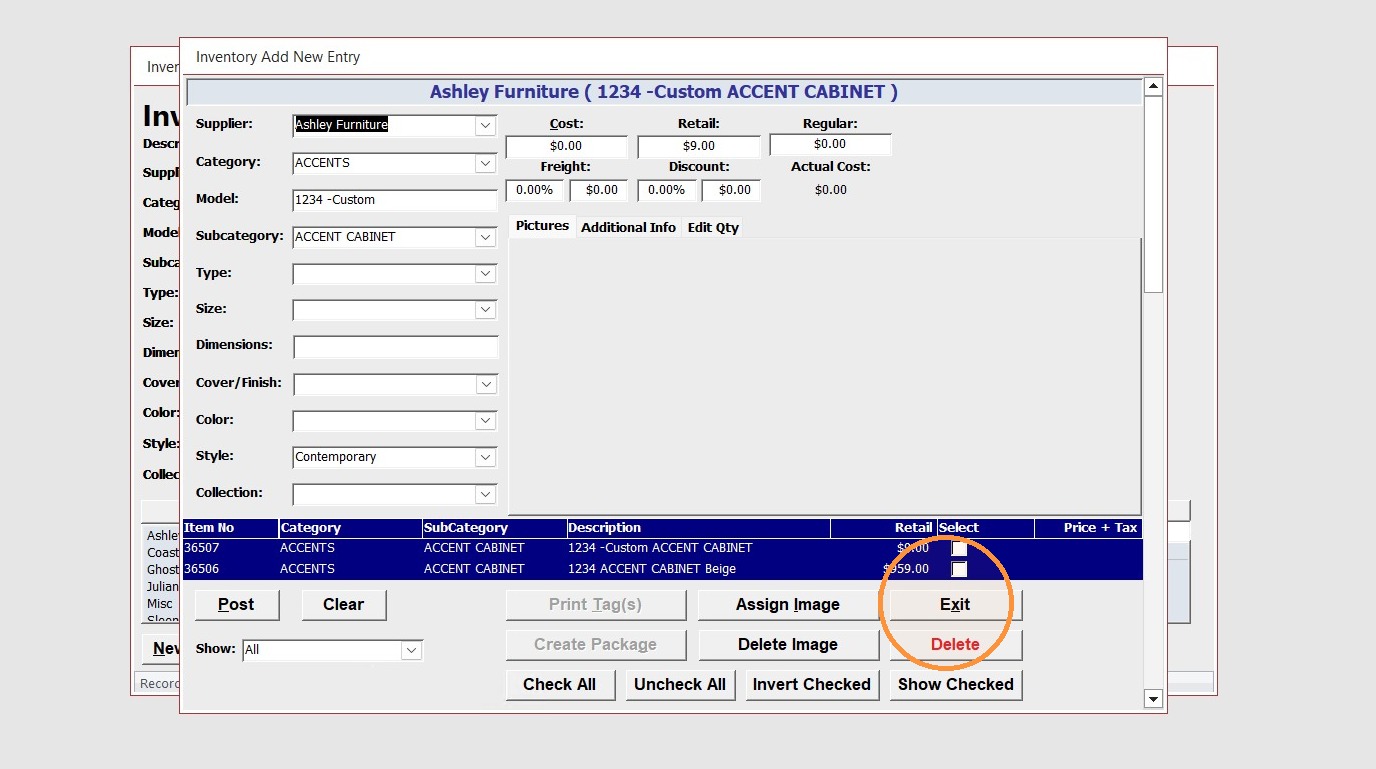Screen dimensions: 1376x769
Task: Click the Delete Image button
Action: pyautogui.click(x=788, y=644)
